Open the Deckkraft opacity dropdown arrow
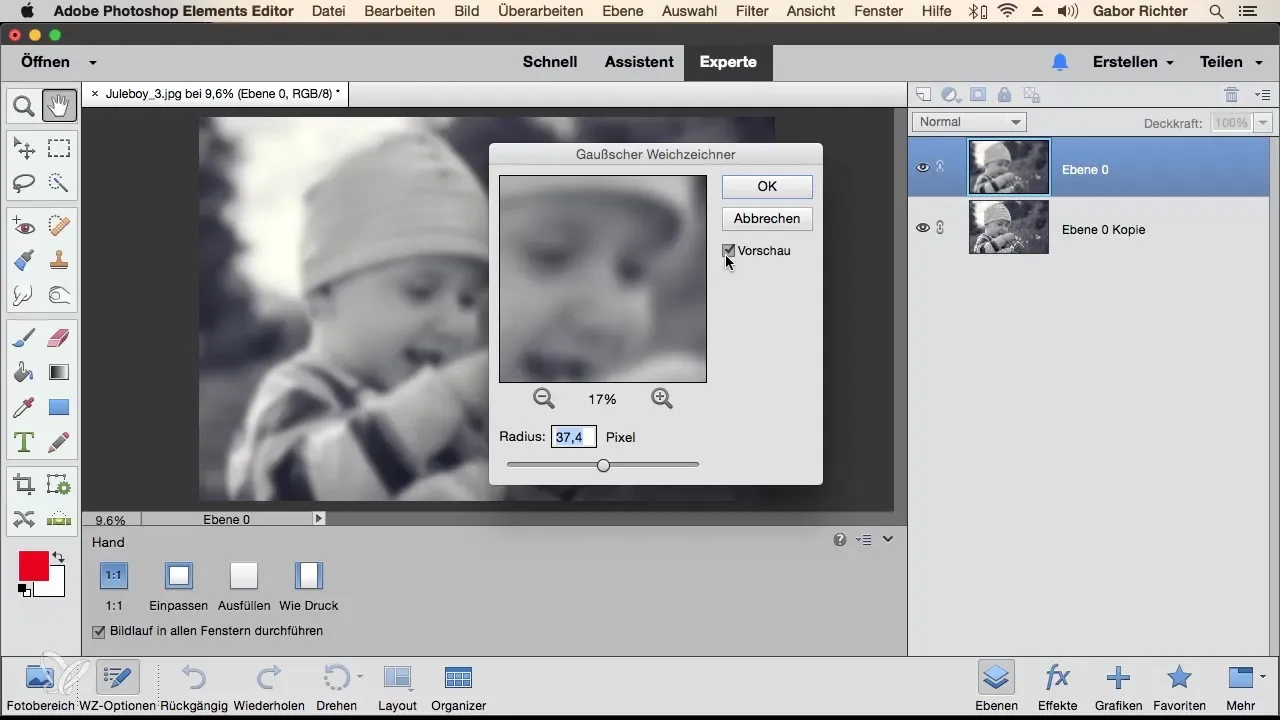 coord(1263,123)
